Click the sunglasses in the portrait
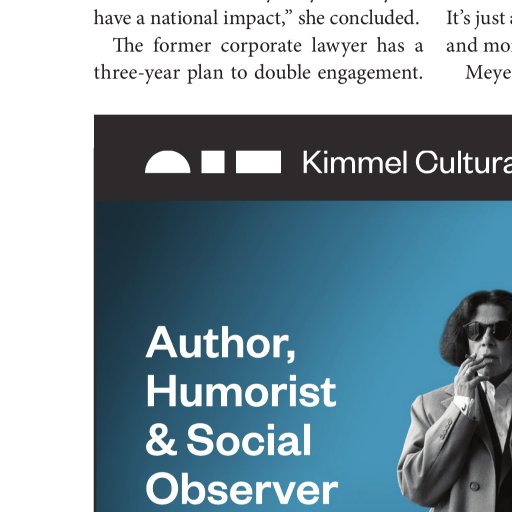512x512 pixels. point(487,331)
